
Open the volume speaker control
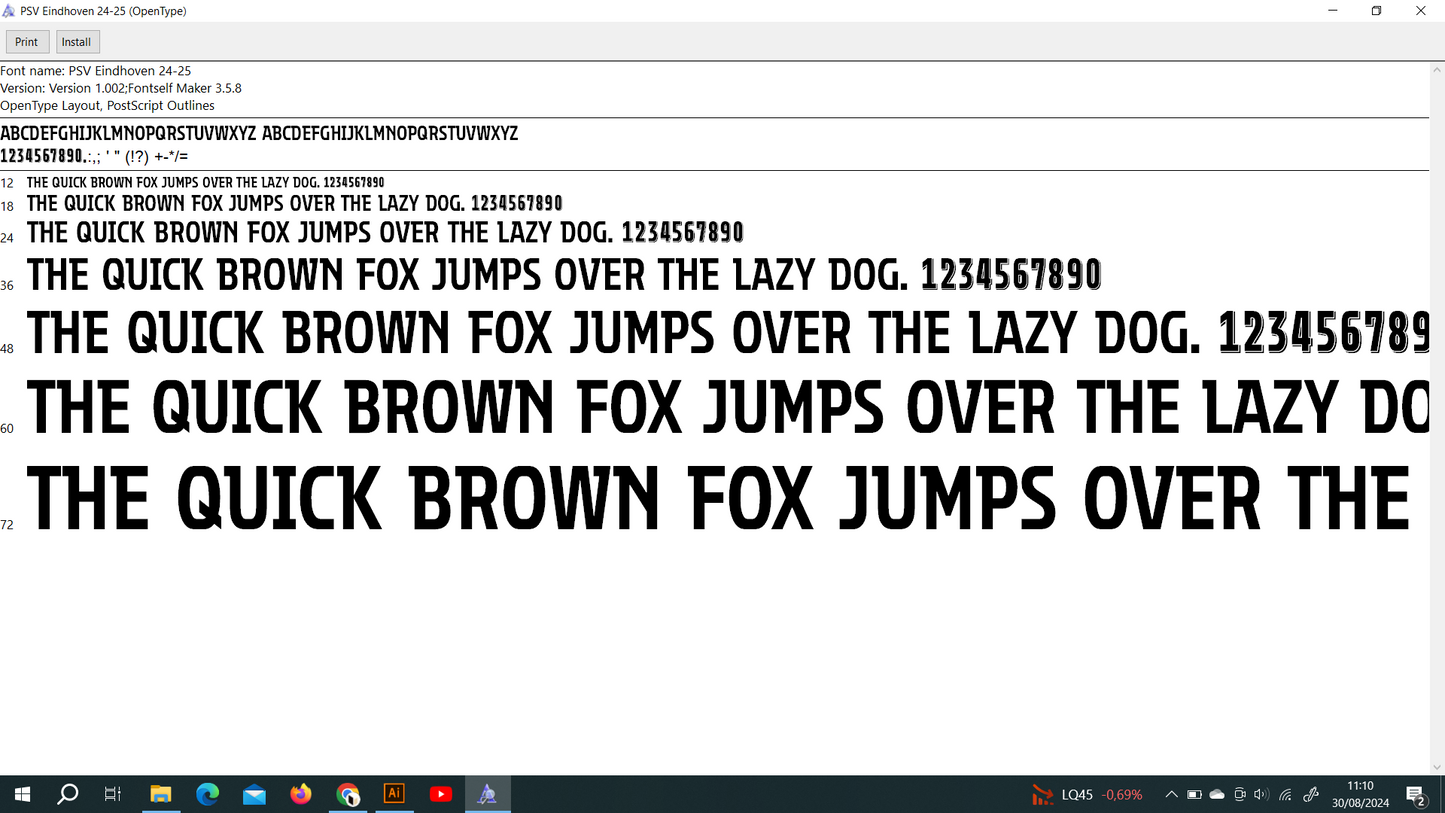pos(1261,795)
